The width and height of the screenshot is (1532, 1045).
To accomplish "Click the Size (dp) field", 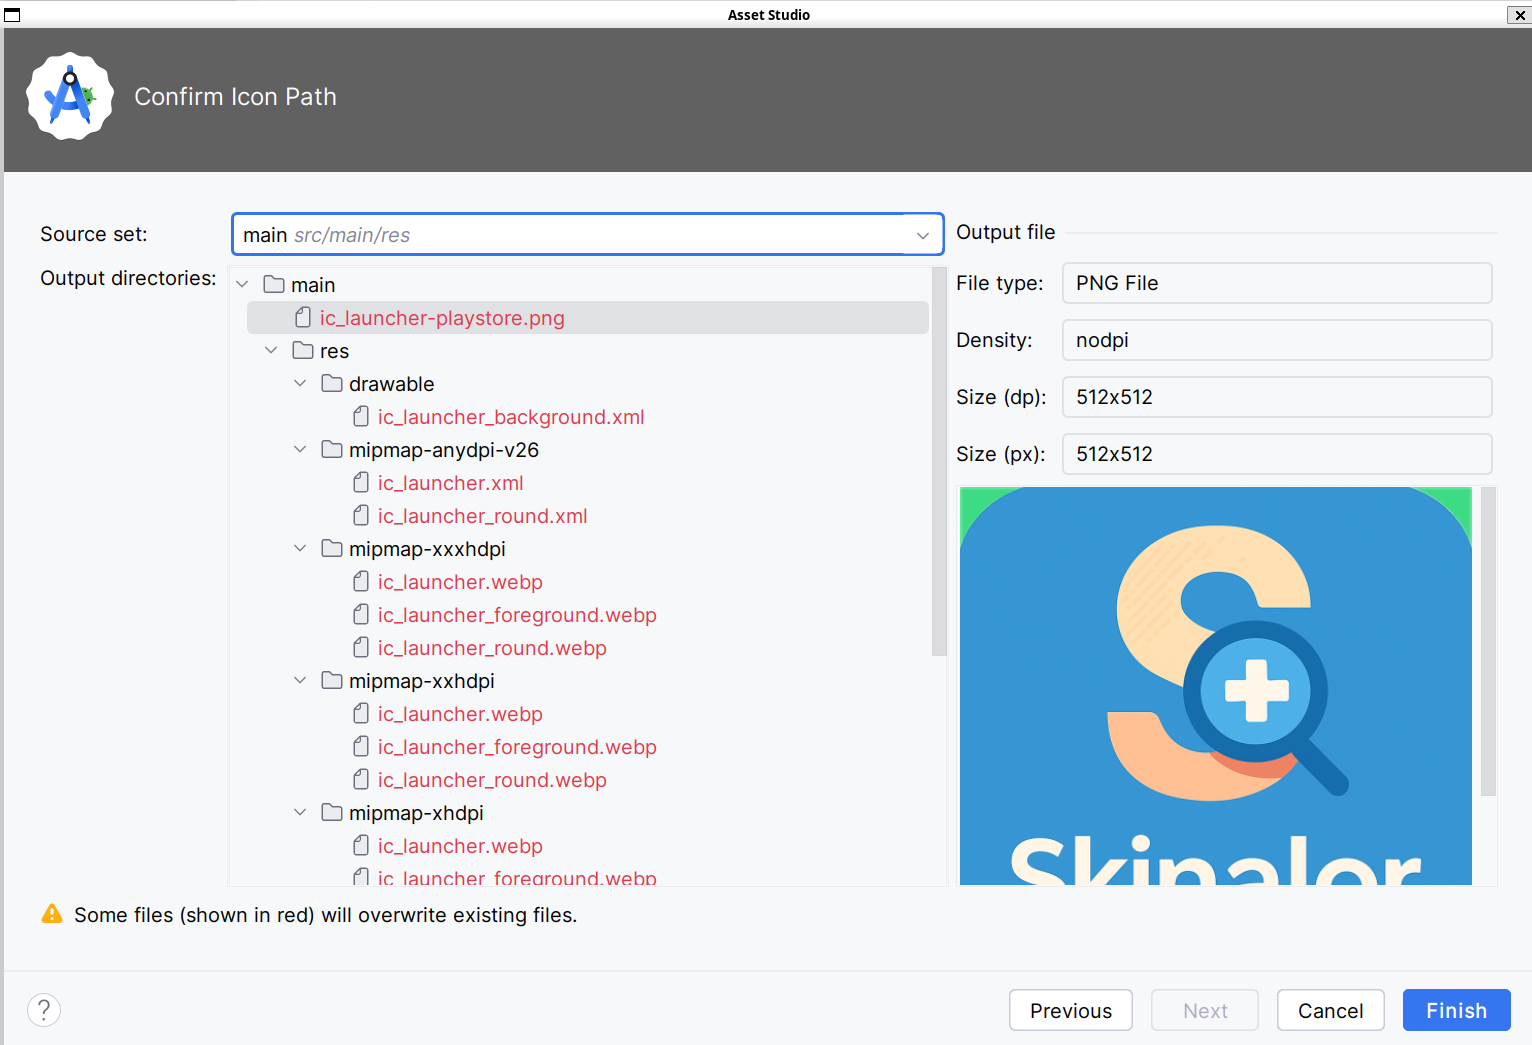I will [1277, 397].
